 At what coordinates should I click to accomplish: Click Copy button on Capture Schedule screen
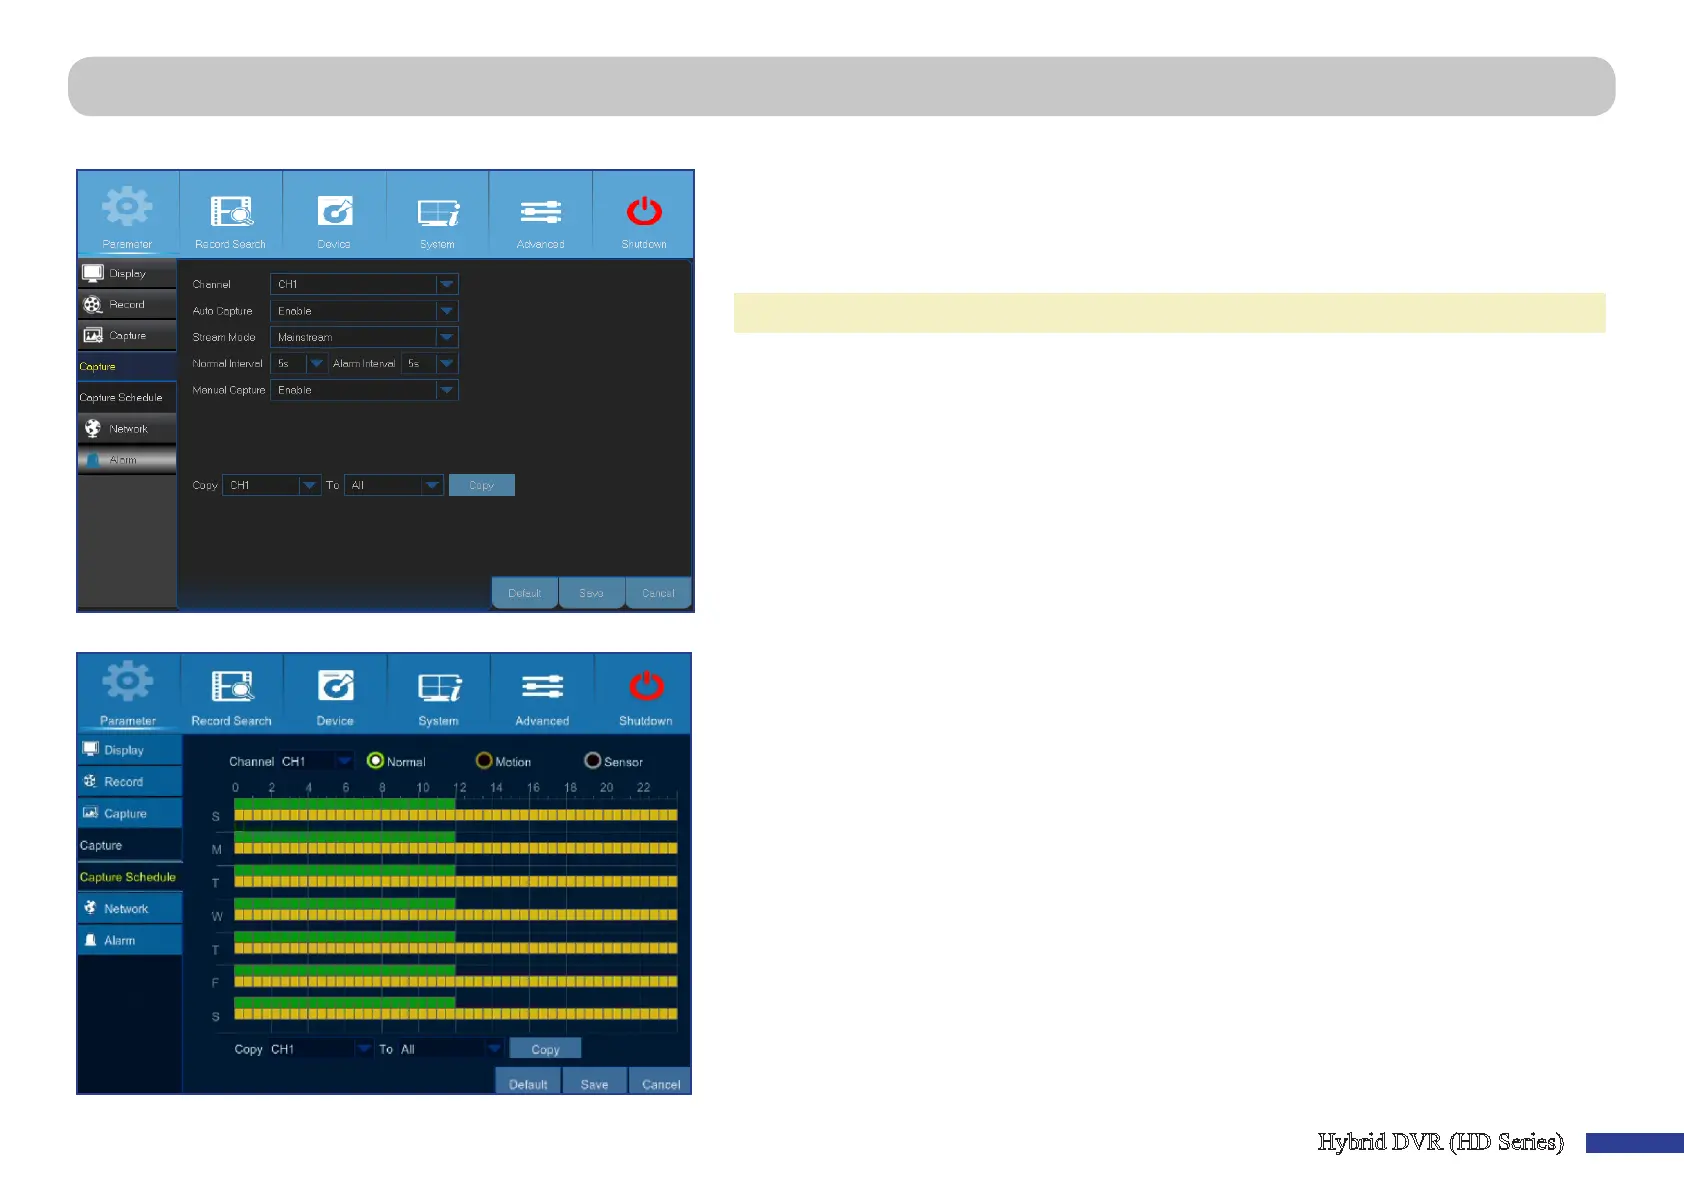pyautogui.click(x=545, y=1049)
